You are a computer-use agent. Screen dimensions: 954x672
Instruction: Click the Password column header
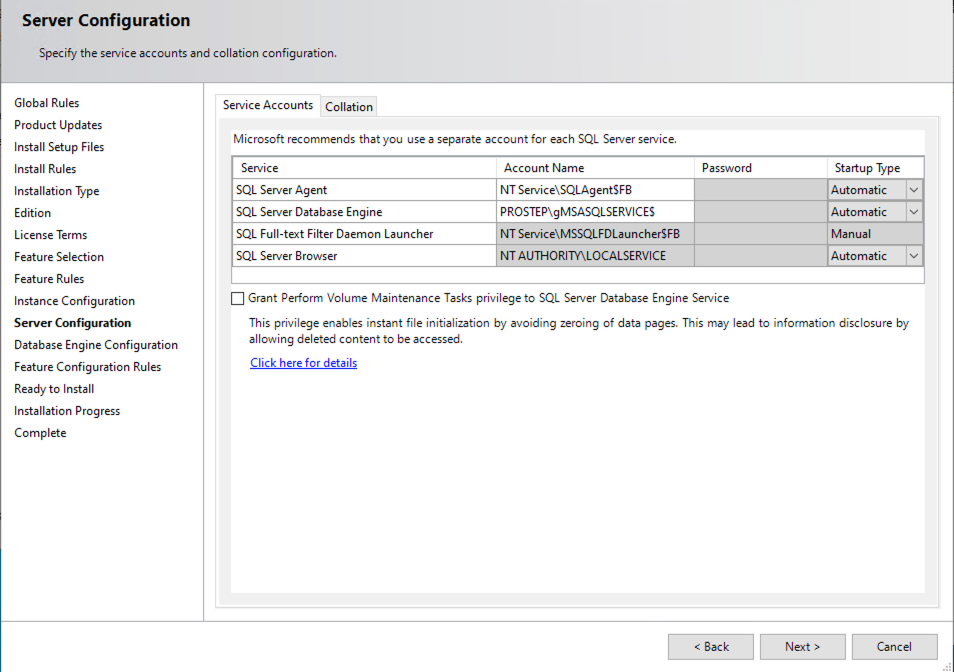pyautogui.click(x=761, y=168)
